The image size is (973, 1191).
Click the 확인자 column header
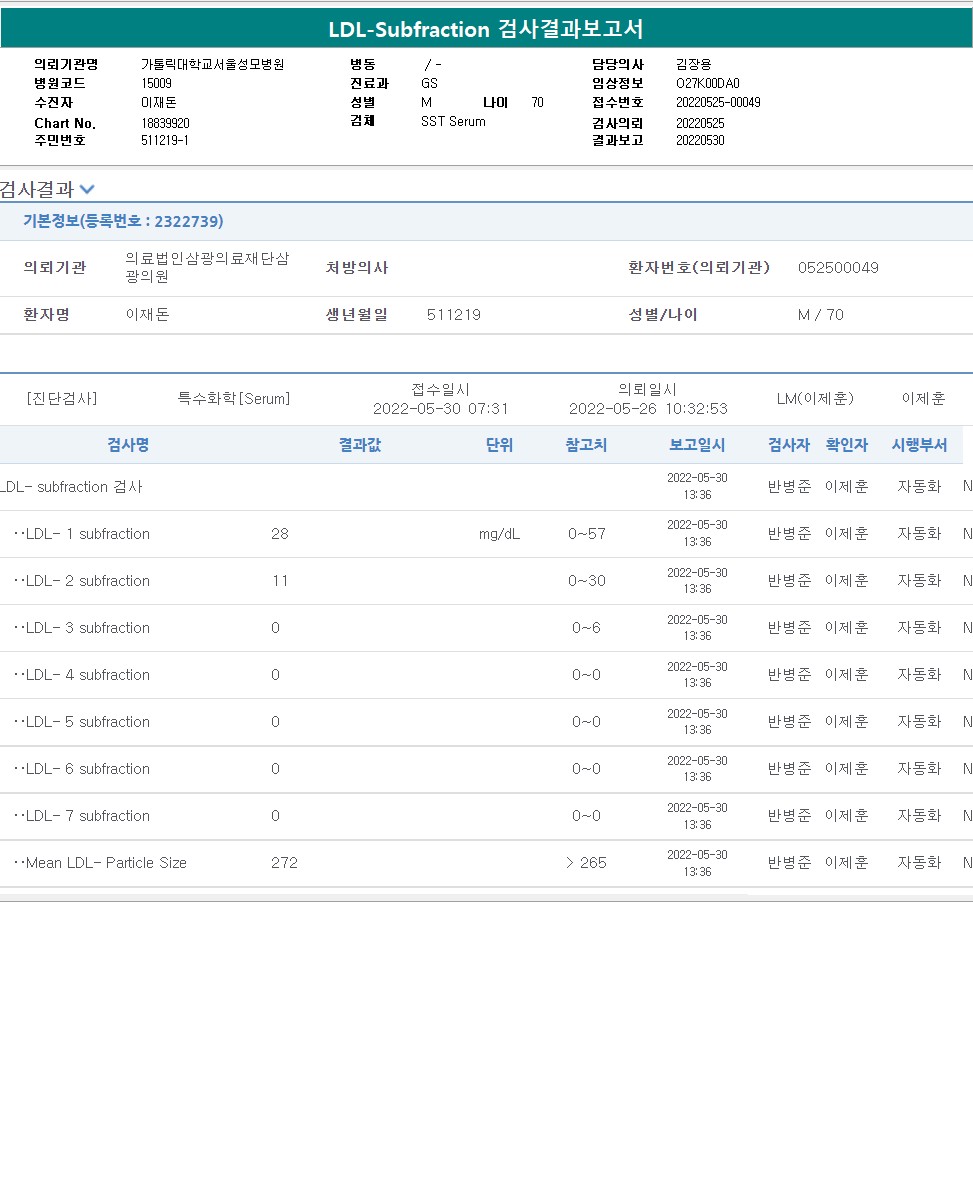point(846,445)
